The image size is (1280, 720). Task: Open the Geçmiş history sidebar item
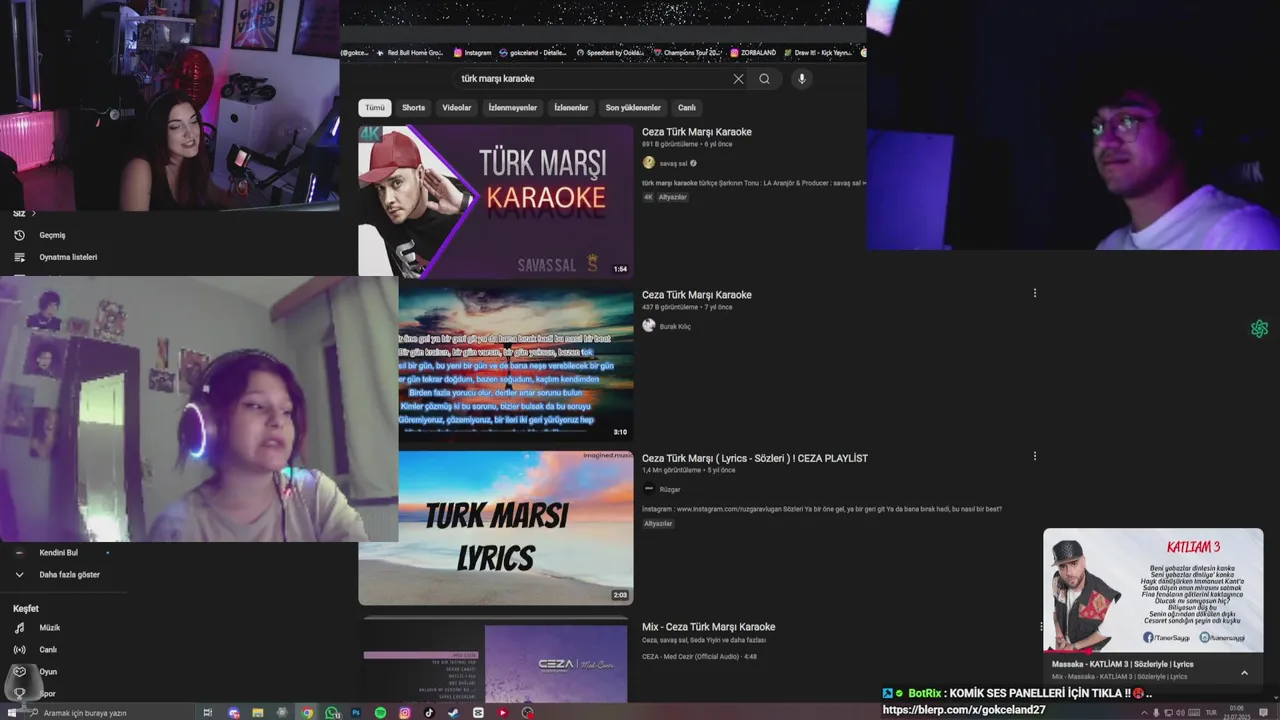pyautogui.click(x=52, y=235)
